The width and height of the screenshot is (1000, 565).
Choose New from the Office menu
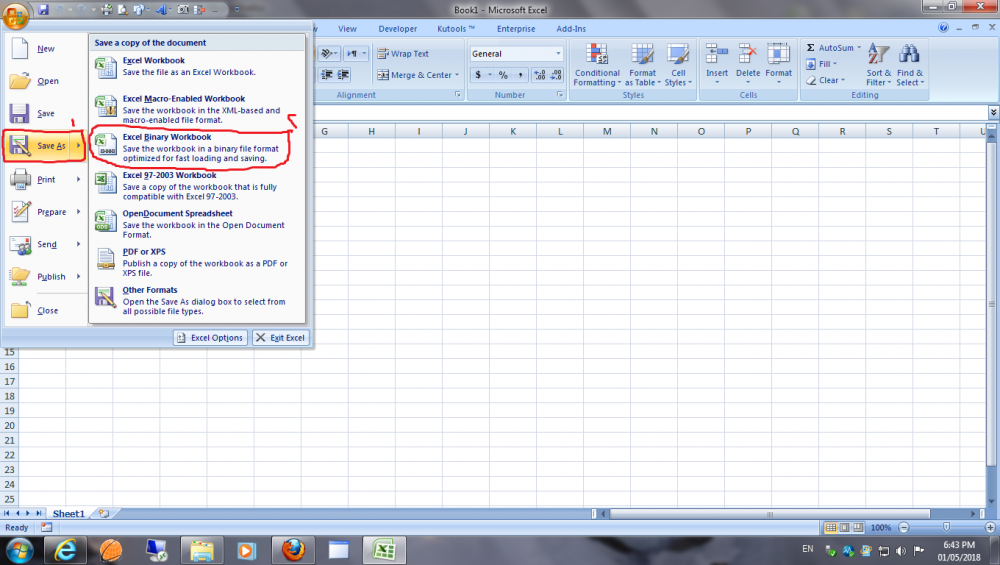pyautogui.click(x=45, y=48)
